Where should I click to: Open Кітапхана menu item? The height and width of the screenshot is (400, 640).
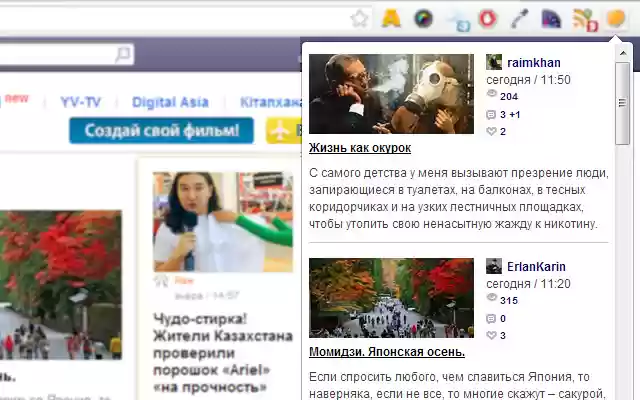(x=270, y=102)
